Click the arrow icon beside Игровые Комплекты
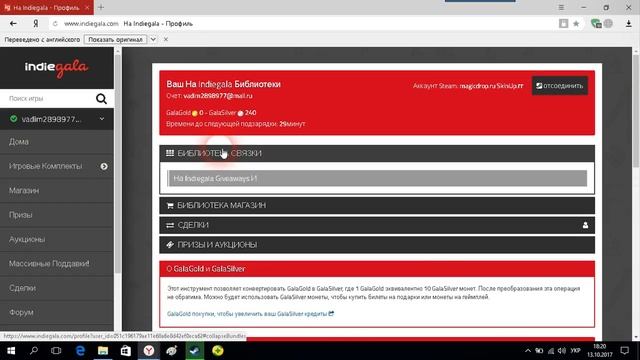This screenshot has height=360, width=640. [x=104, y=166]
